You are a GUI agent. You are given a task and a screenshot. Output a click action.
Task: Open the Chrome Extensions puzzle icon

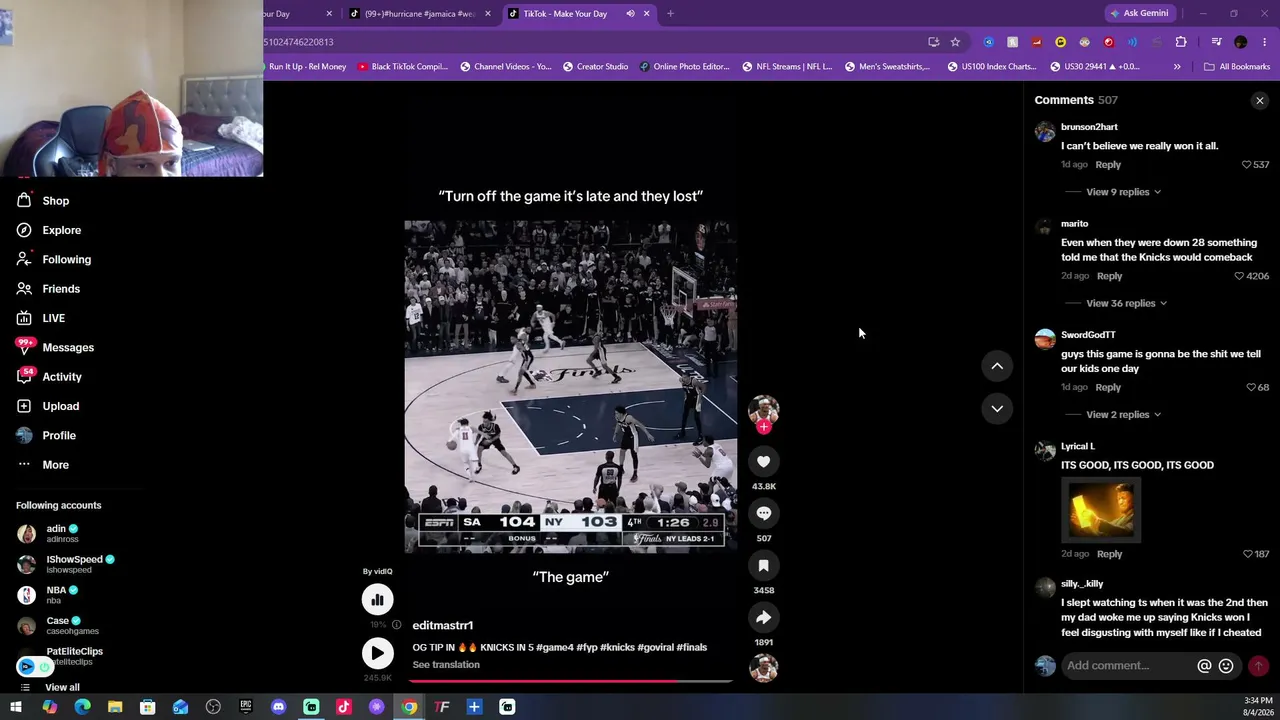point(1181,42)
